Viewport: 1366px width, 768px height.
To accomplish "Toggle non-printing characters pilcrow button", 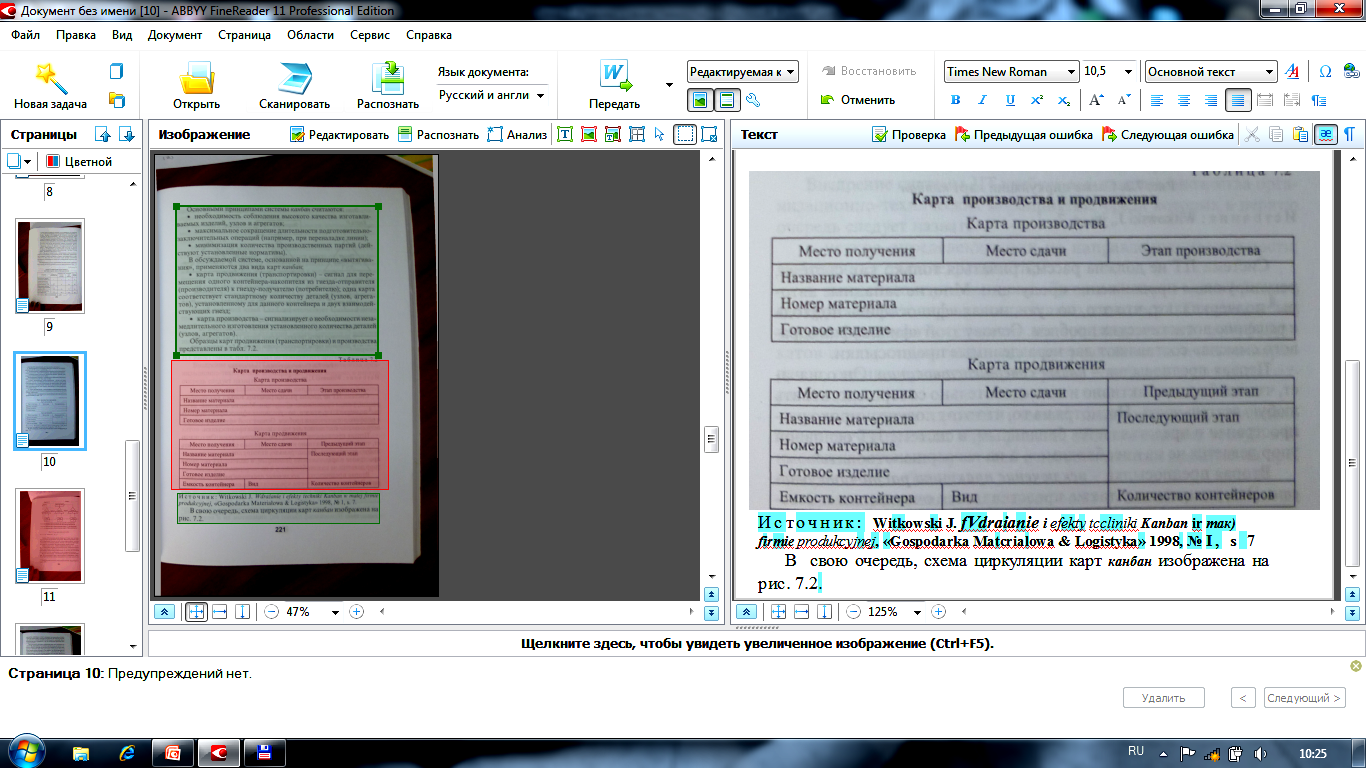I will tap(1349, 134).
